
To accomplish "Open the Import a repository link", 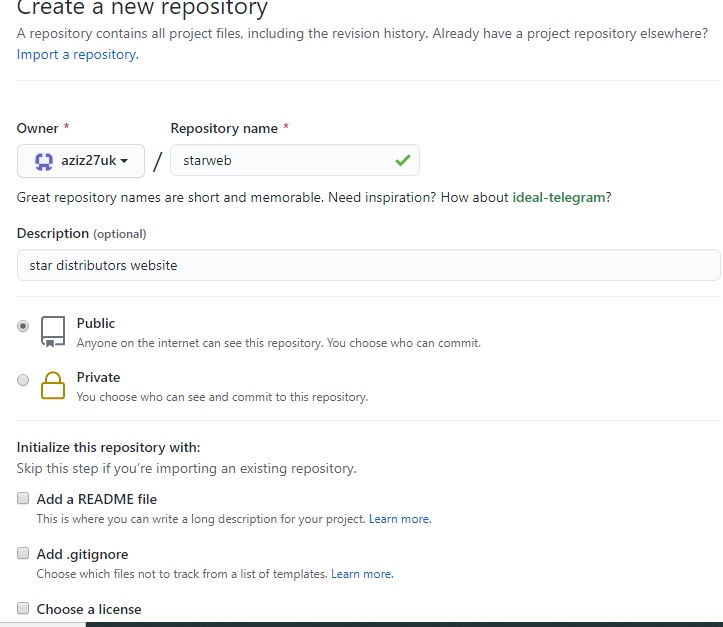I will coord(77,54).
